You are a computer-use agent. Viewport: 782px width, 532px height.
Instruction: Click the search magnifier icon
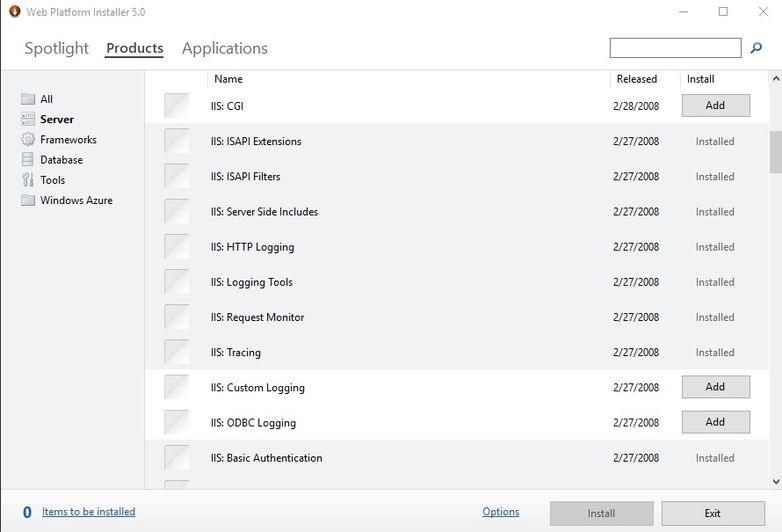click(756, 48)
